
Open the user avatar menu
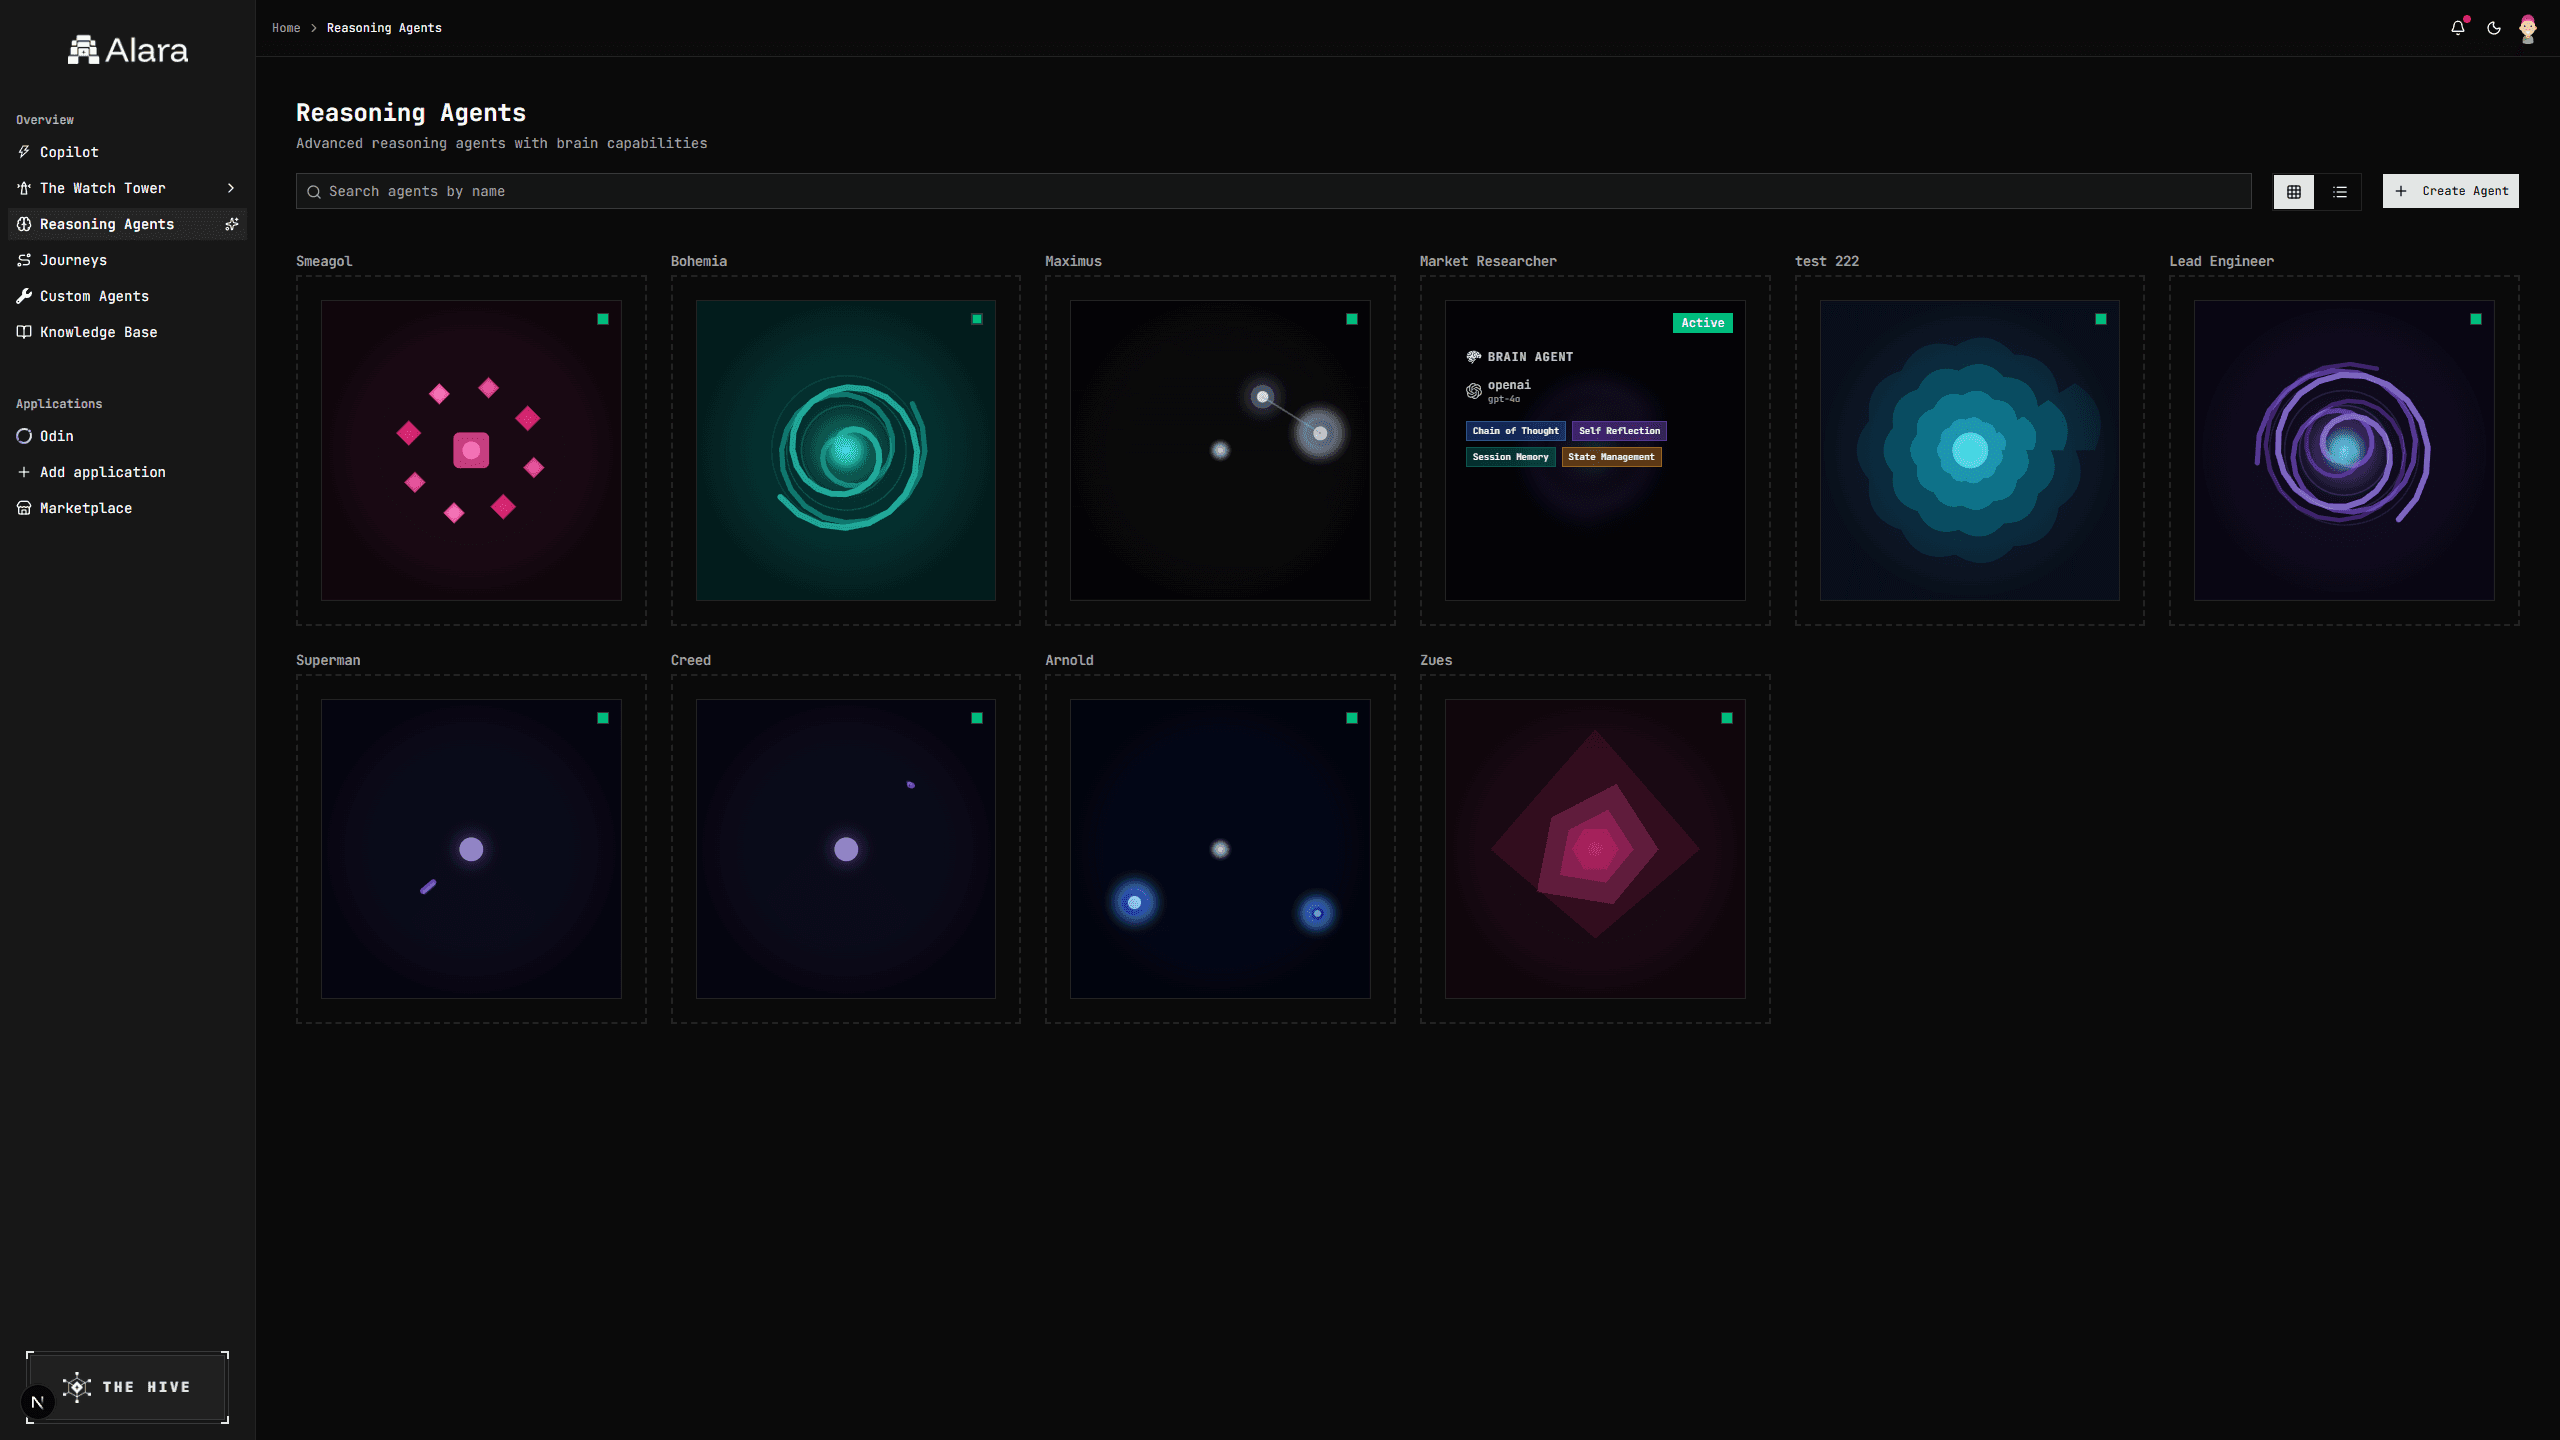click(x=2527, y=28)
